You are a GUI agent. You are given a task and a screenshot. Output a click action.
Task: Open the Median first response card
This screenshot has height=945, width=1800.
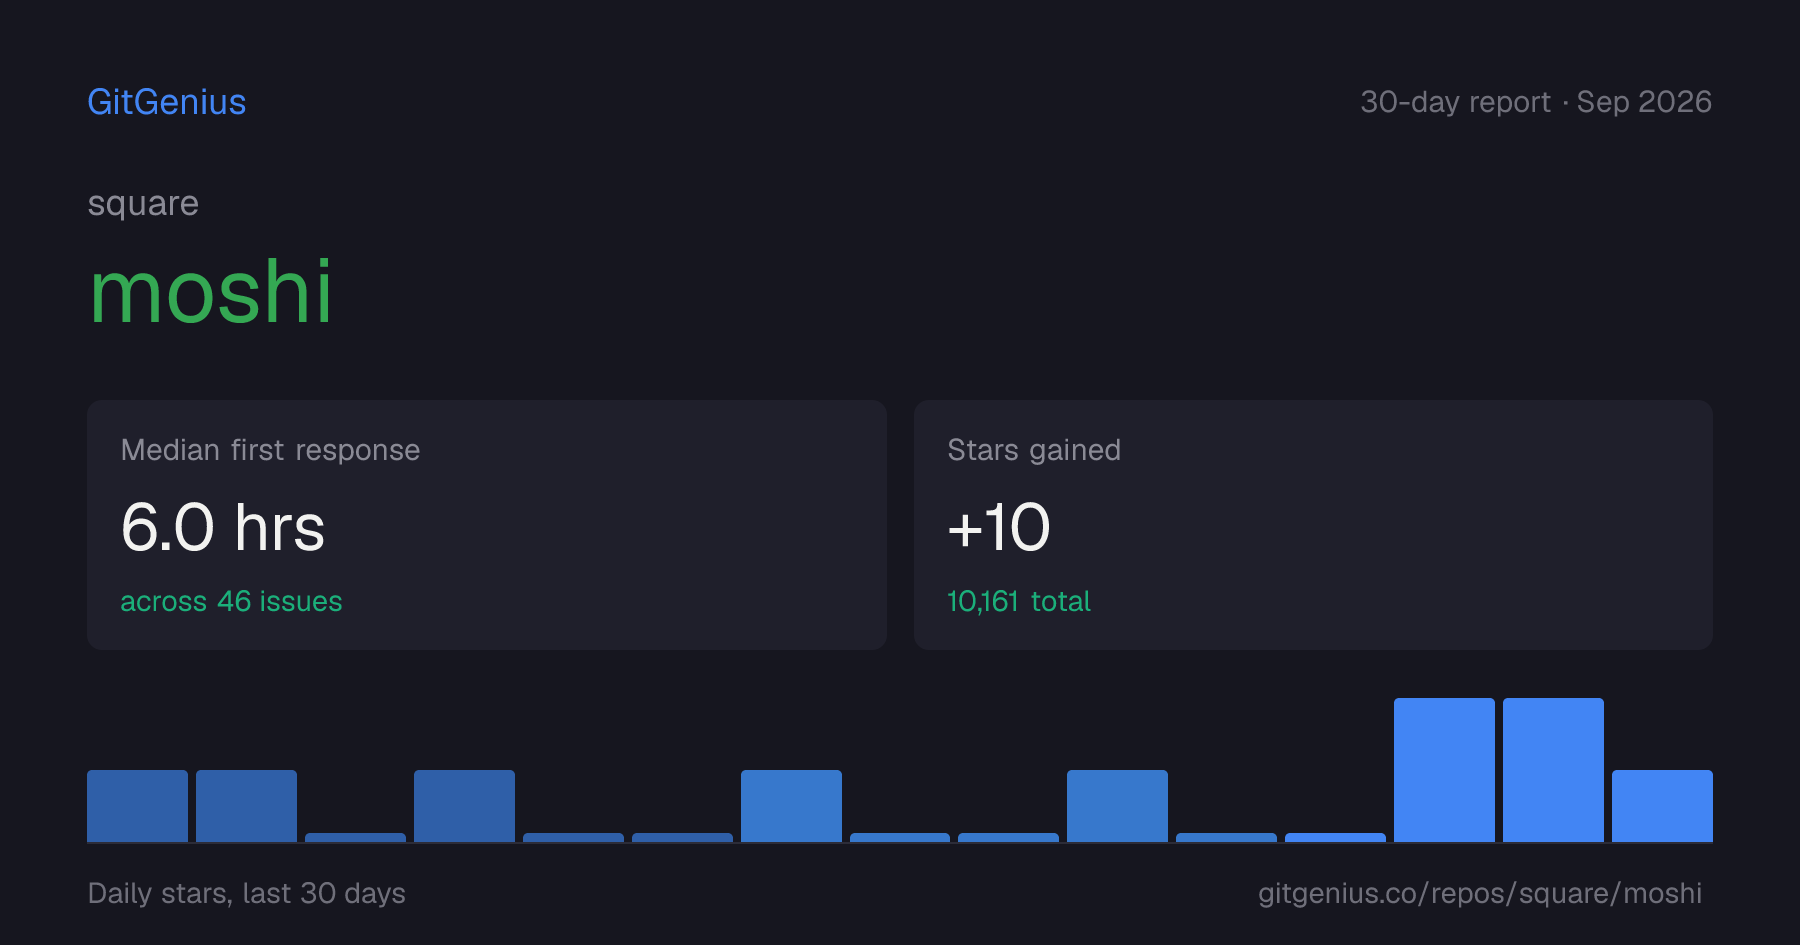(x=487, y=525)
